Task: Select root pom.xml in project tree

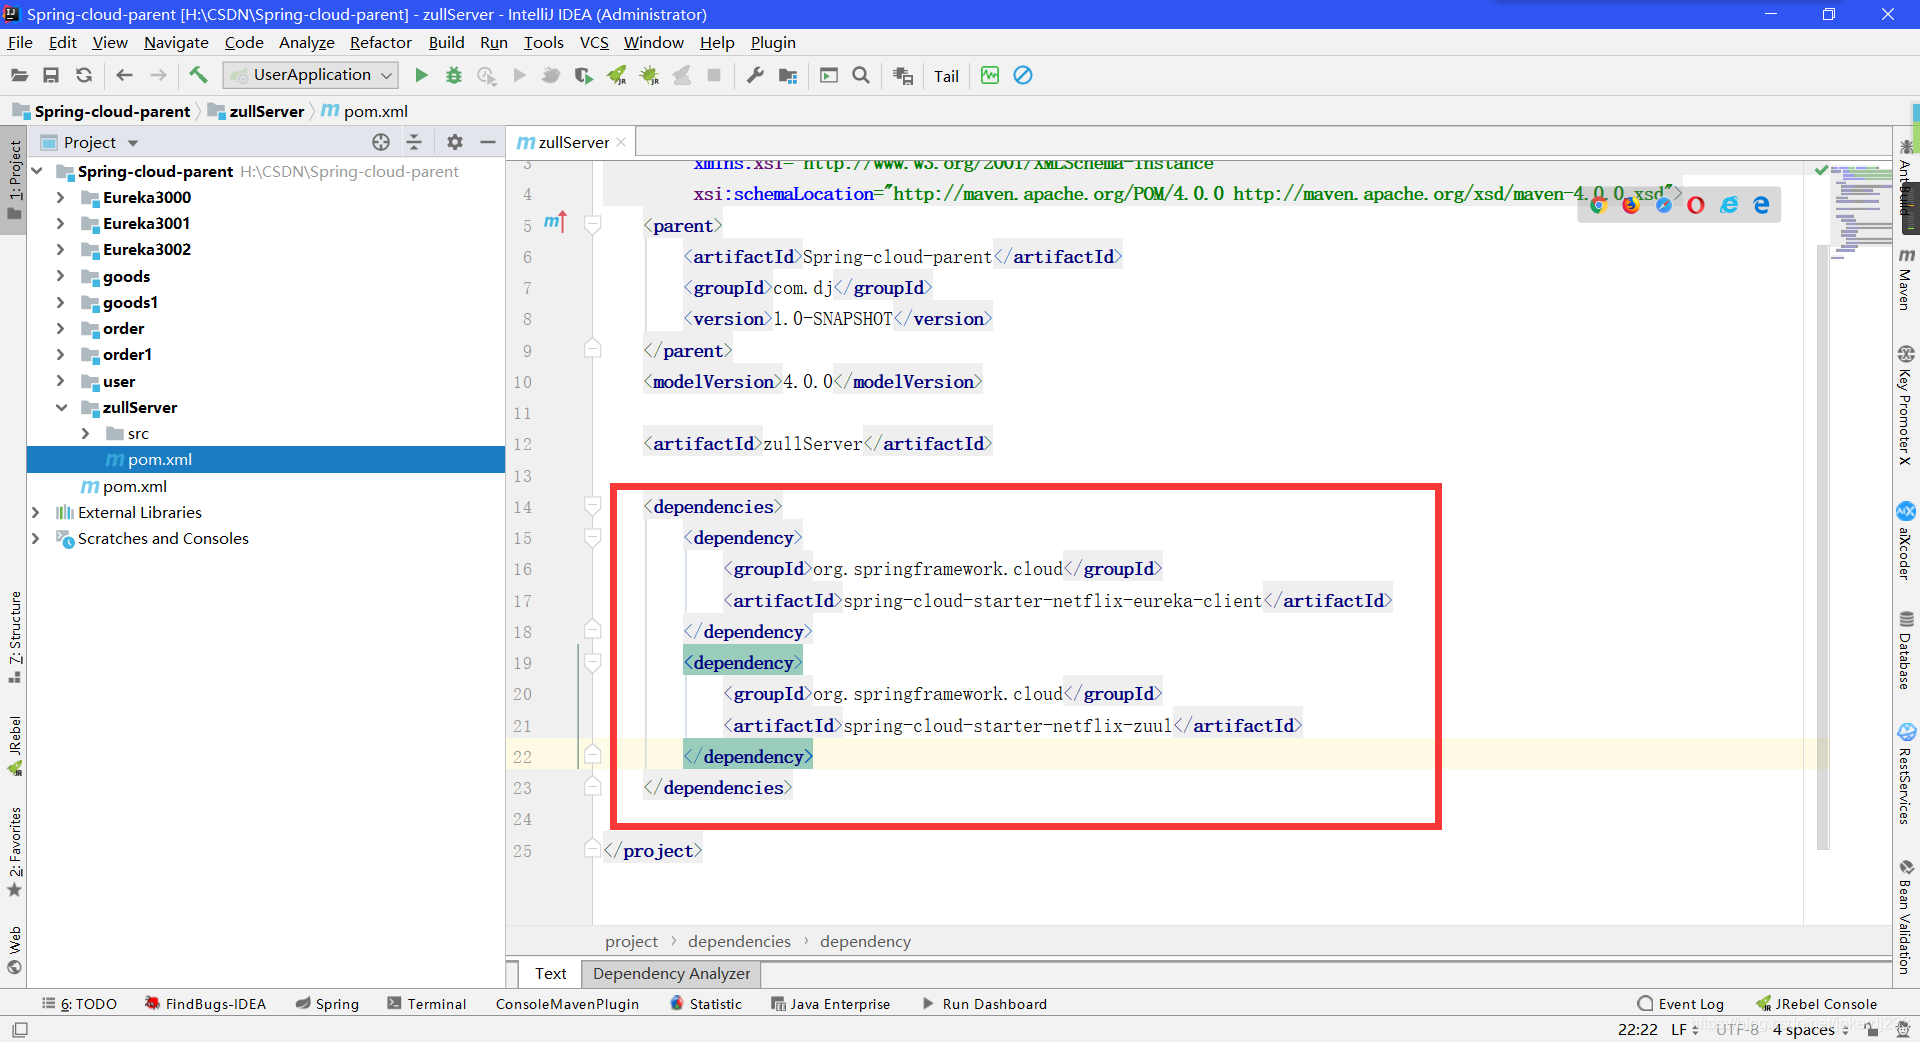Action: coord(134,486)
